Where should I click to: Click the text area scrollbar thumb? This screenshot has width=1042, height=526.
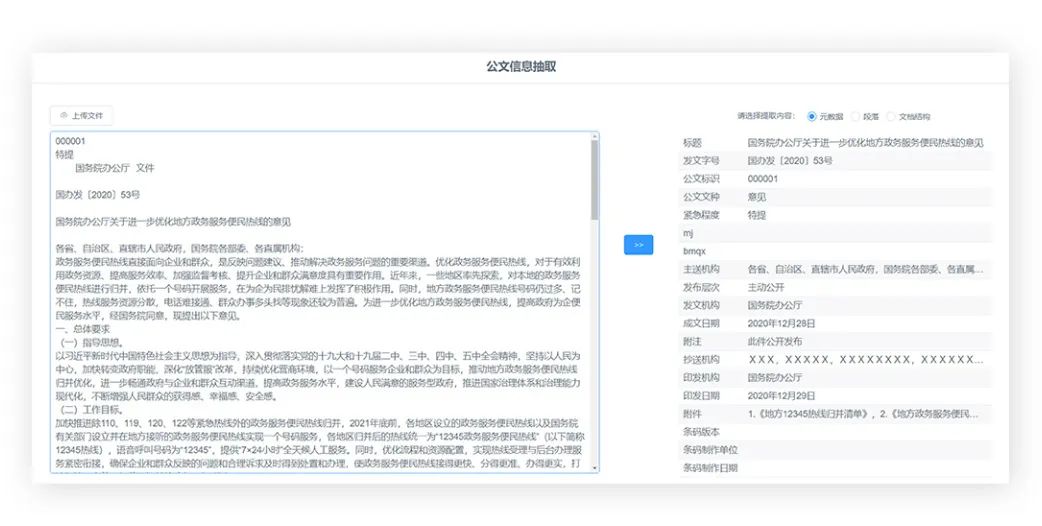(594, 180)
